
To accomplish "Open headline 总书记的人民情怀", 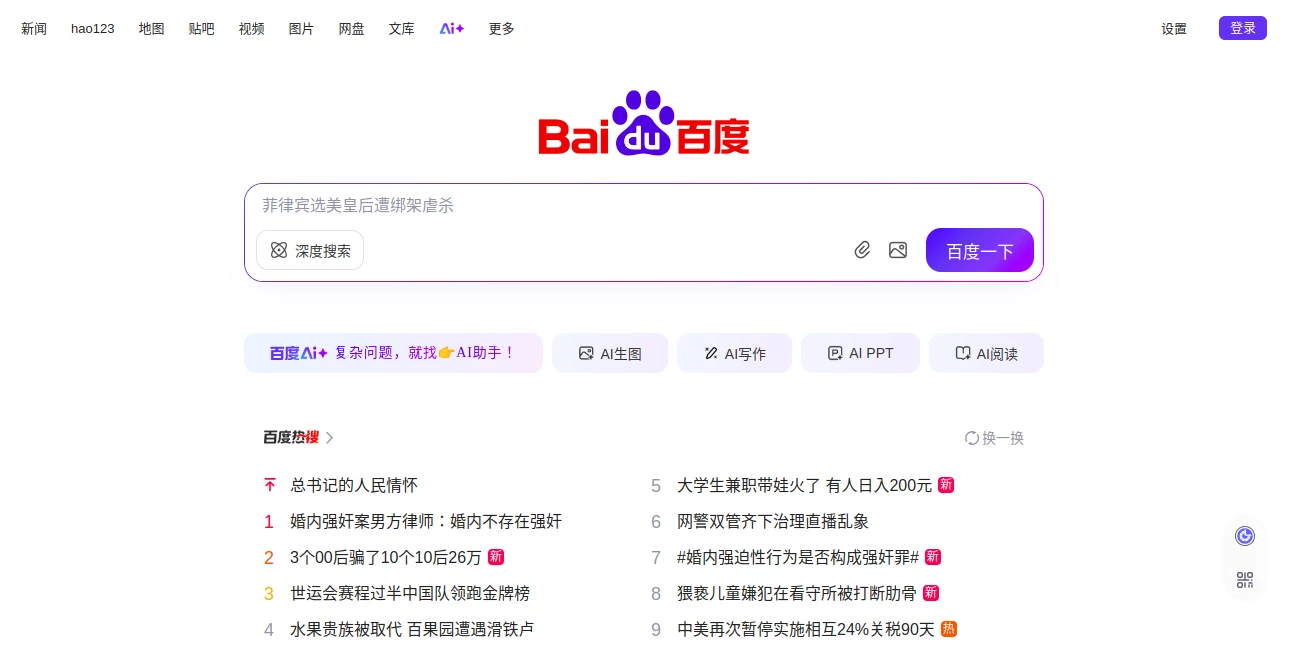I will click(x=354, y=485).
